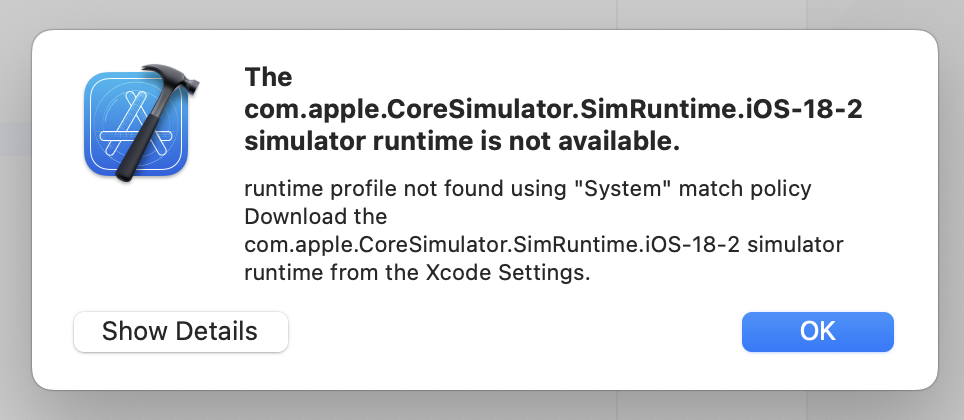This screenshot has width=964, height=420.
Task: Expand error info with Show Details
Action: pyautogui.click(x=180, y=331)
